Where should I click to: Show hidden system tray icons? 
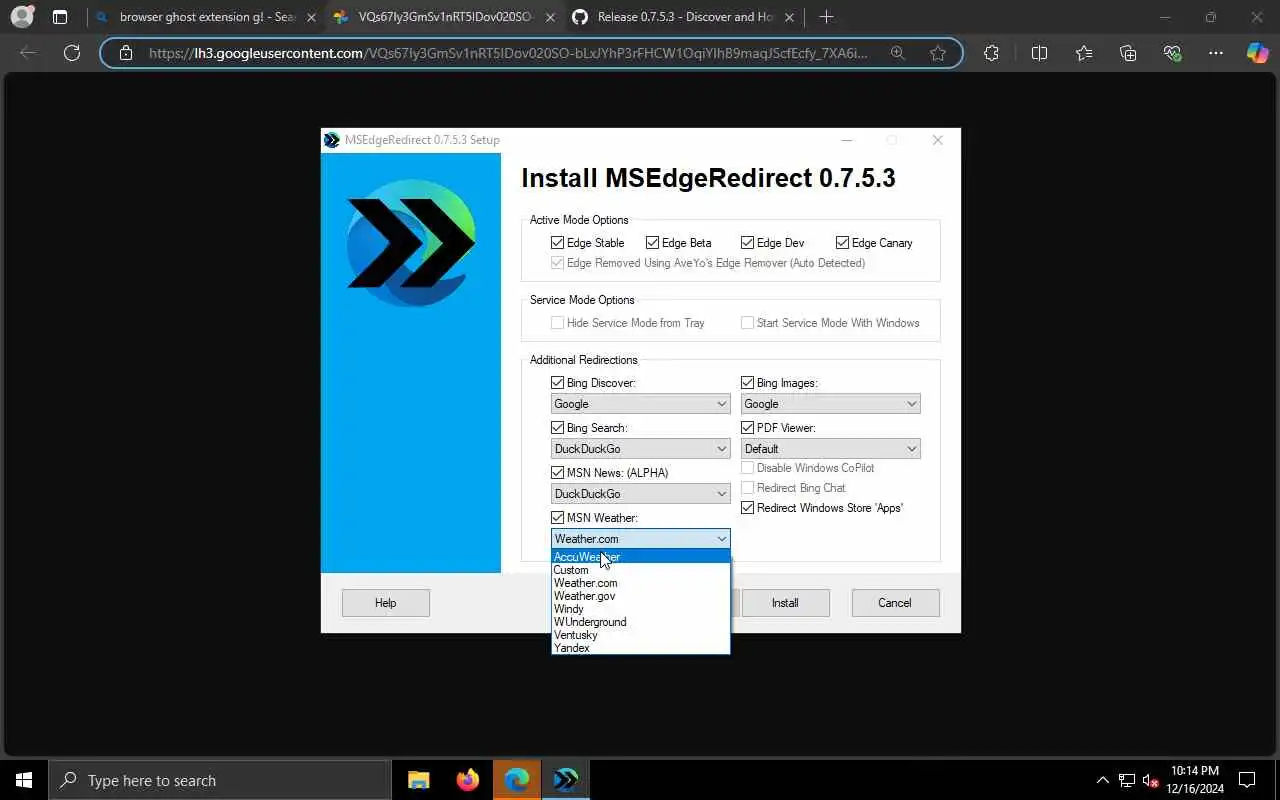pos(1103,780)
